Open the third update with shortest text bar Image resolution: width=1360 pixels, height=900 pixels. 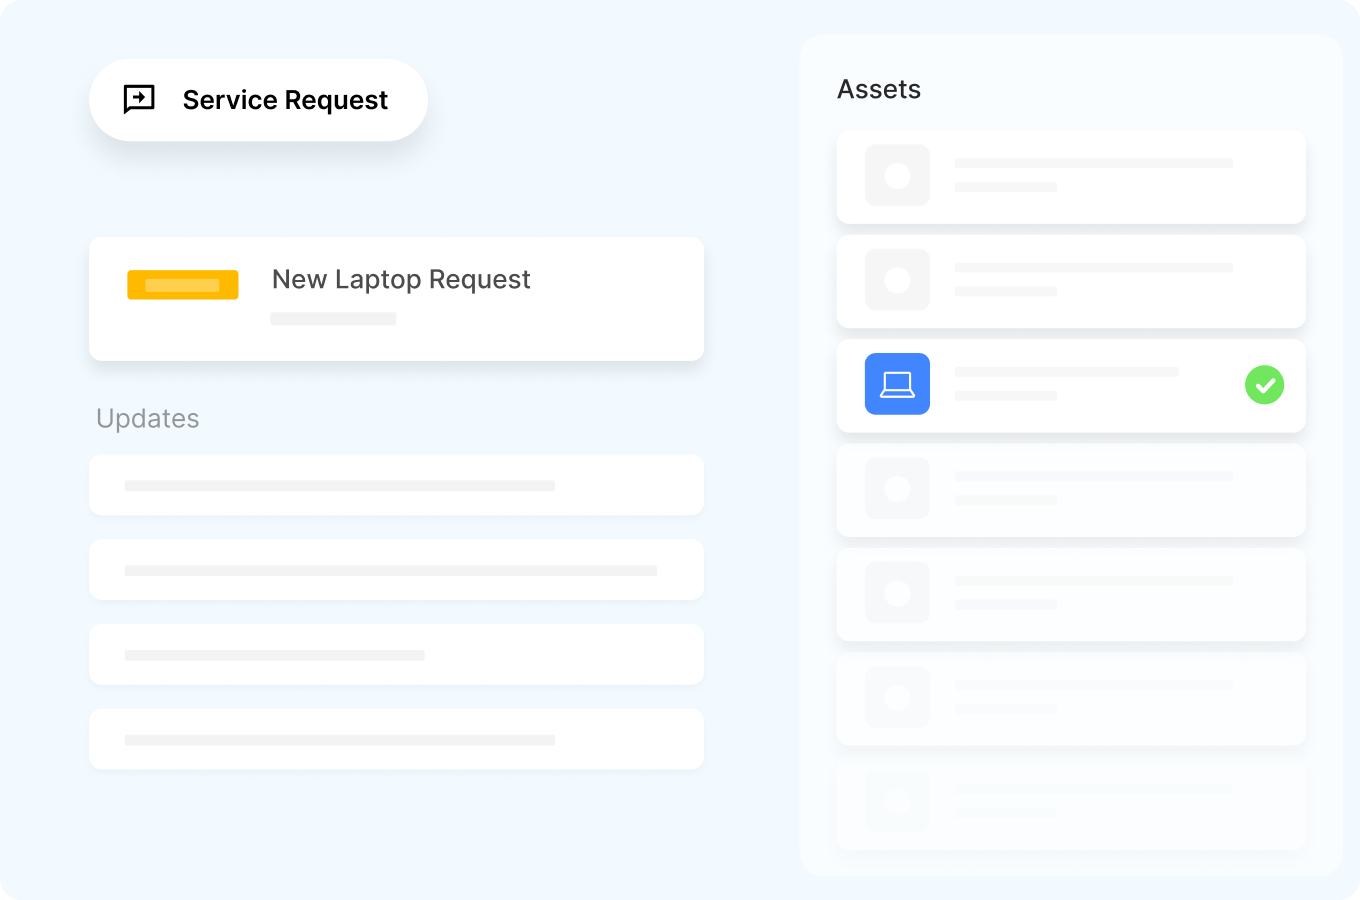[396, 655]
